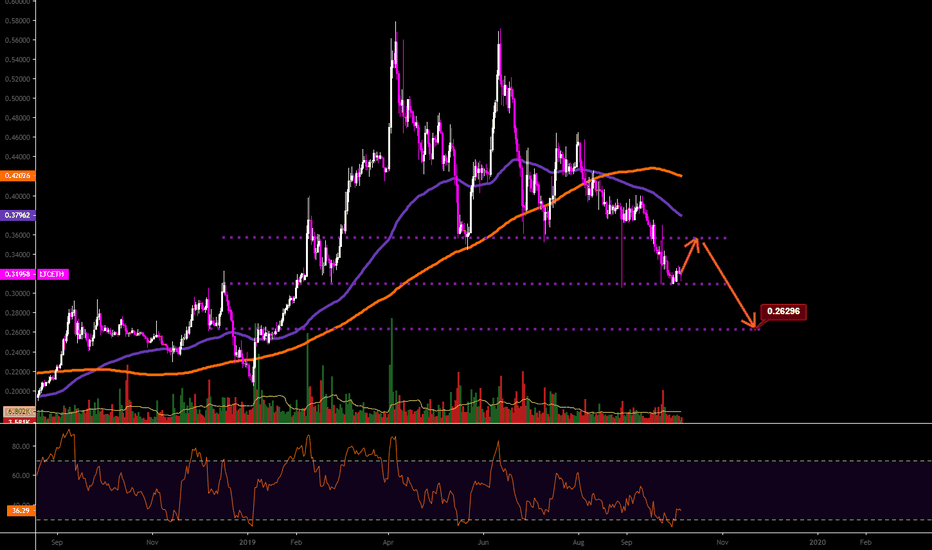Click the orange 36.29 RSI value label

pos(21,510)
